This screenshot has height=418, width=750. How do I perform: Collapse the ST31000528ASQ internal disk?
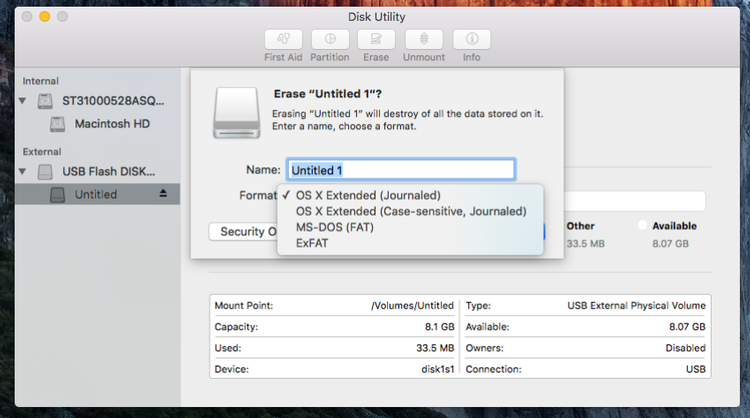click(x=23, y=101)
